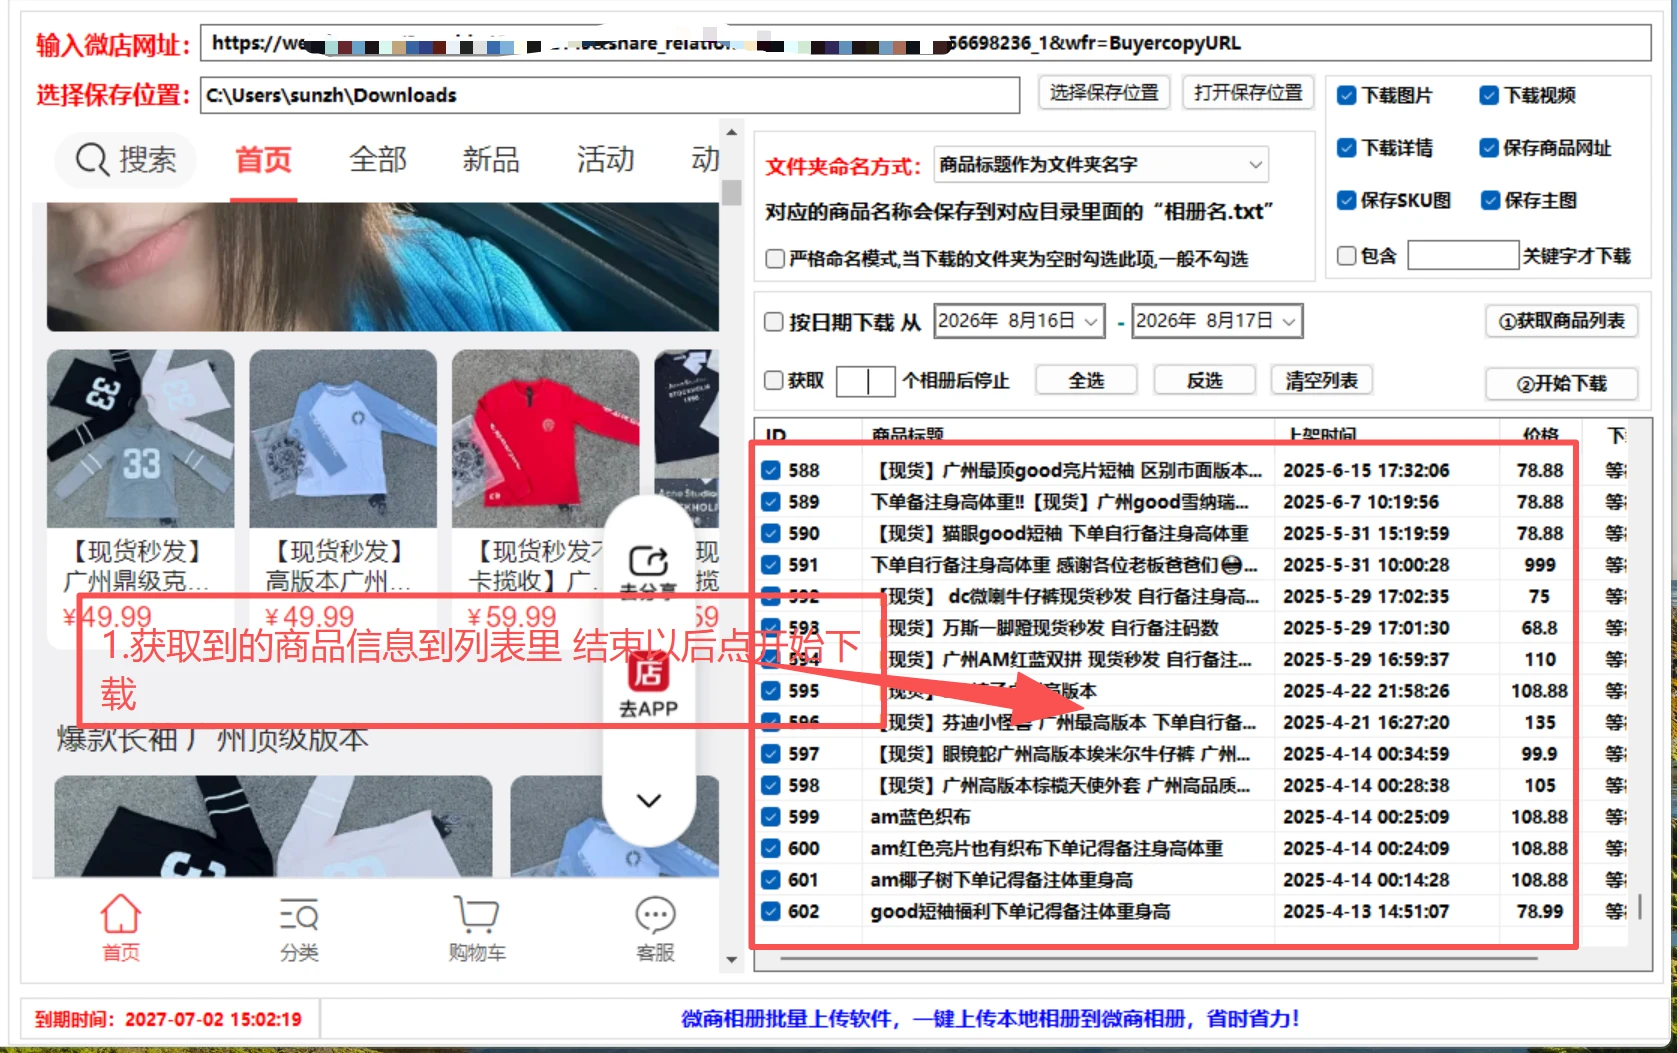This screenshot has height=1053, width=1677.
Task: Select the row titled am红色亮片也有织布下单记得备注身高体重
Action: pyautogui.click(x=1046, y=848)
